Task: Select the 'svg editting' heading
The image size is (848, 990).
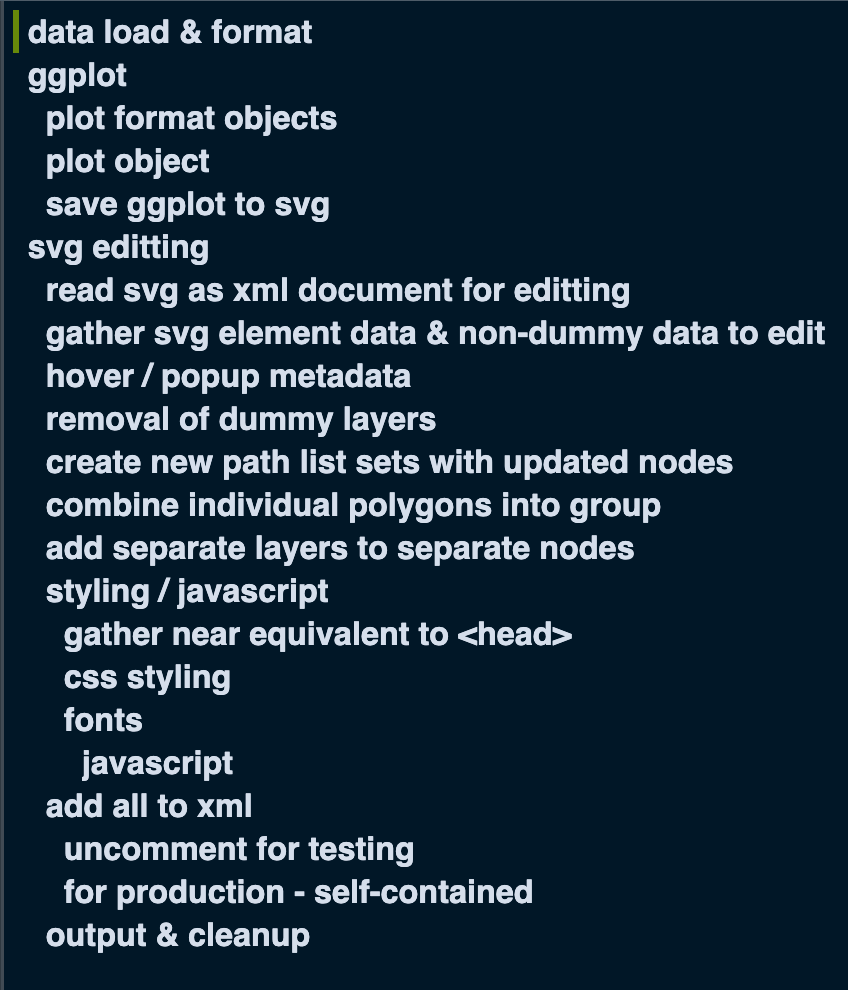Action: click(118, 247)
